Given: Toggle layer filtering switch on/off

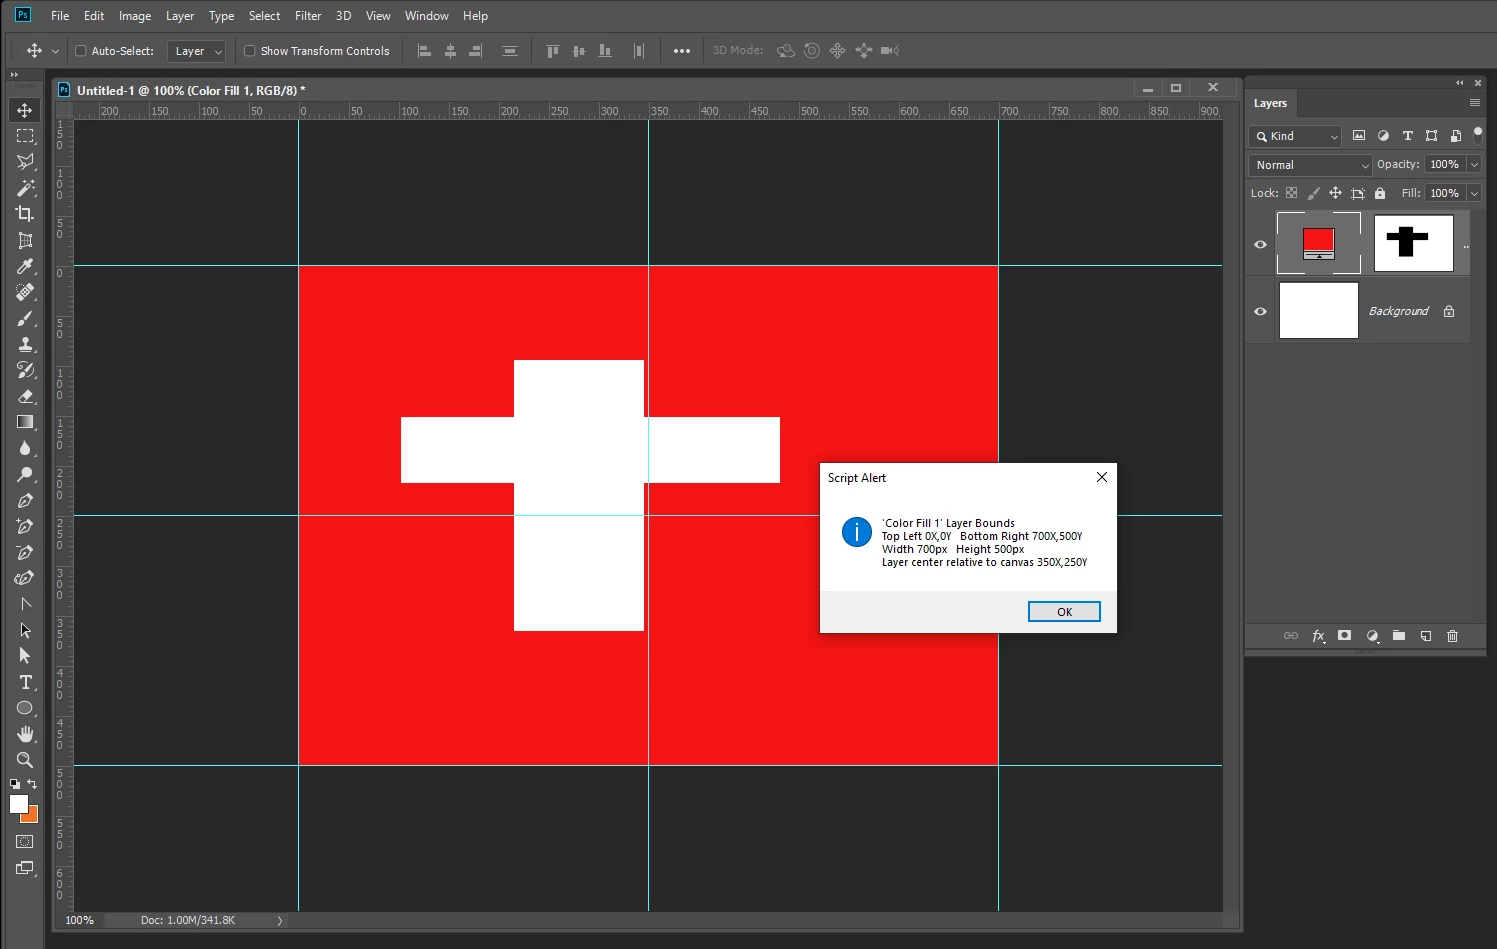Looking at the screenshot, I should (1478, 135).
